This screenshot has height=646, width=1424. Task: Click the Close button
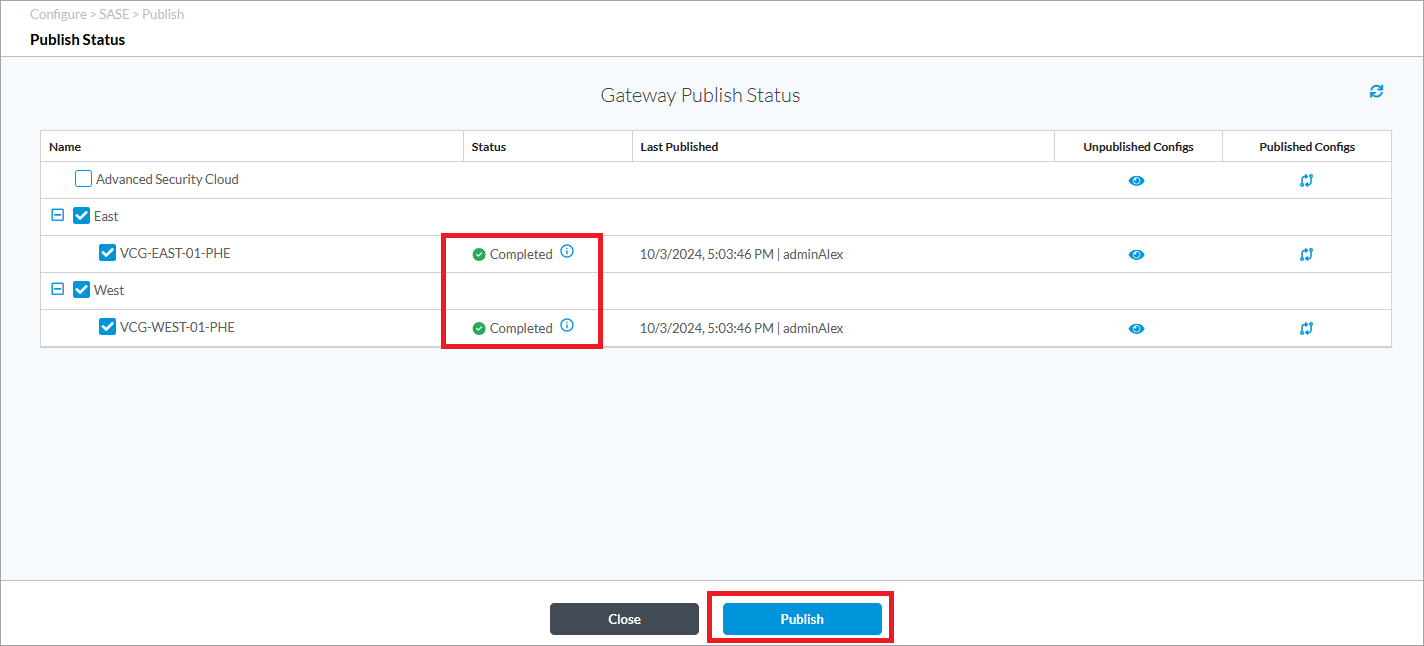pyautogui.click(x=624, y=619)
